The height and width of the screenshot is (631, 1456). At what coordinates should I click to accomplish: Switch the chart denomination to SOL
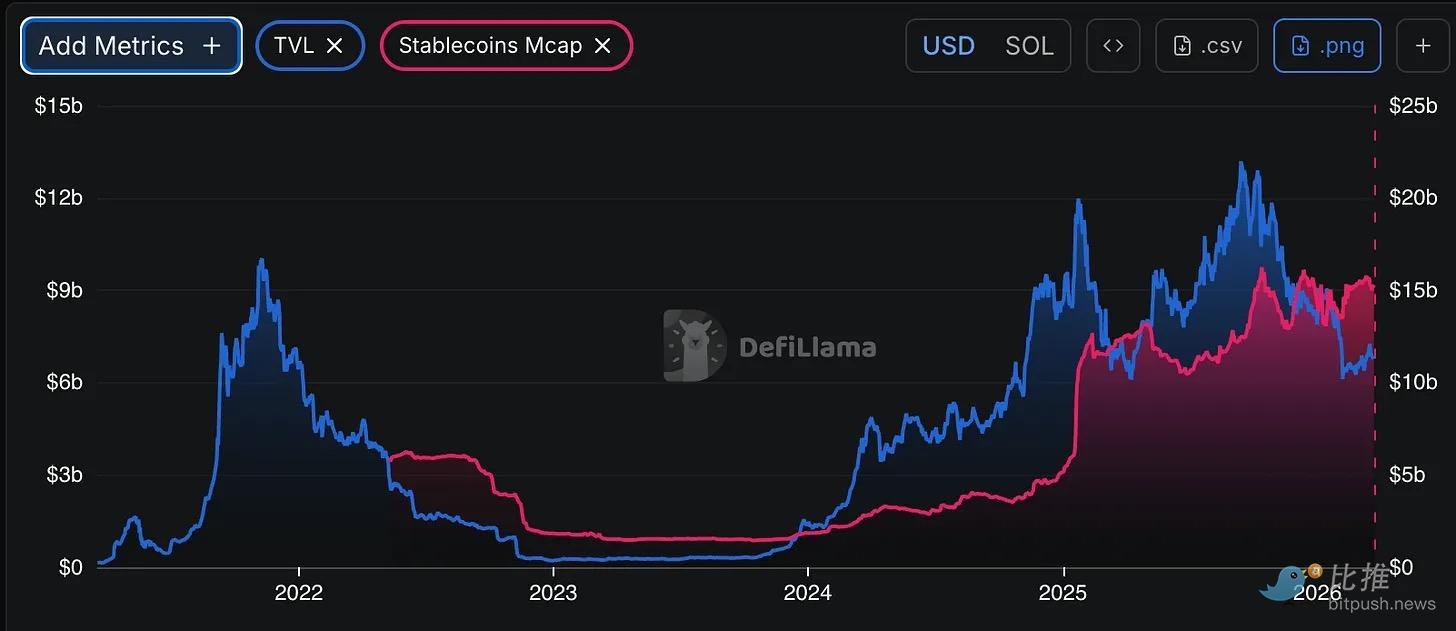(x=1029, y=46)
